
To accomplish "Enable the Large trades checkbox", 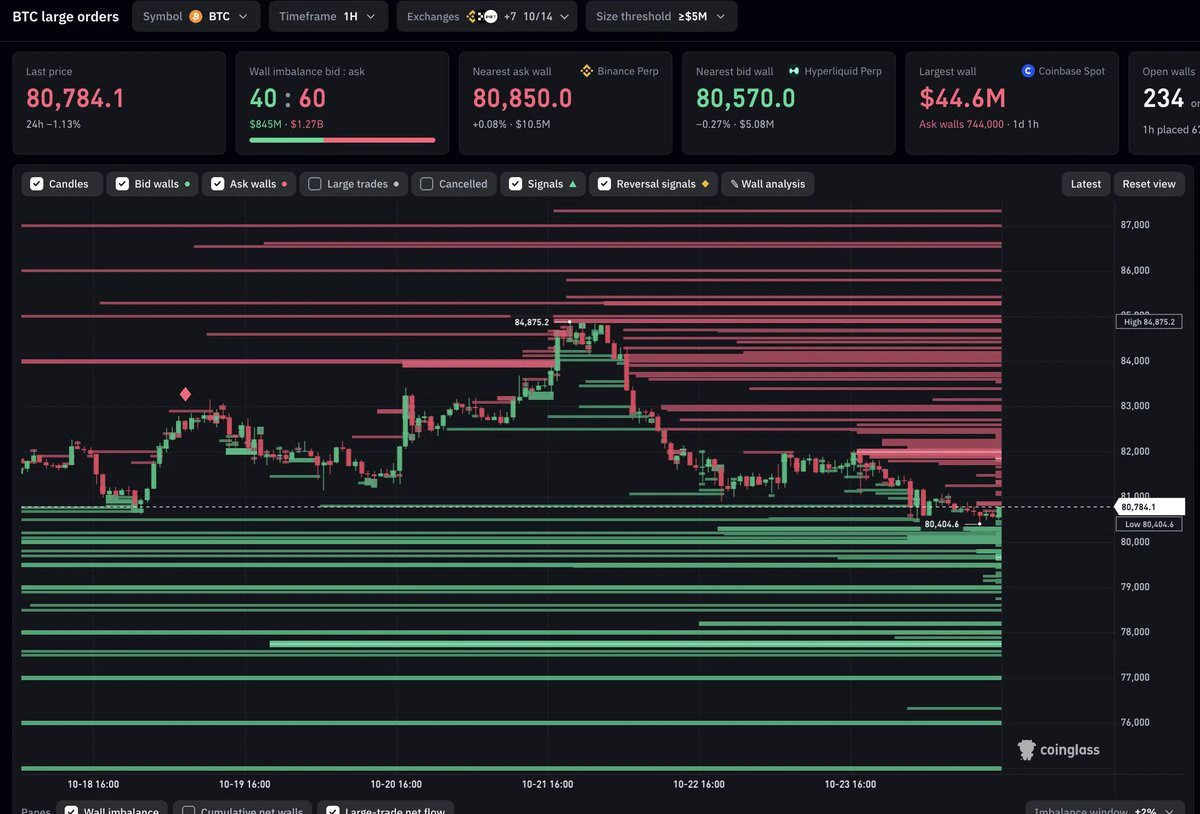I will [315, 184].
